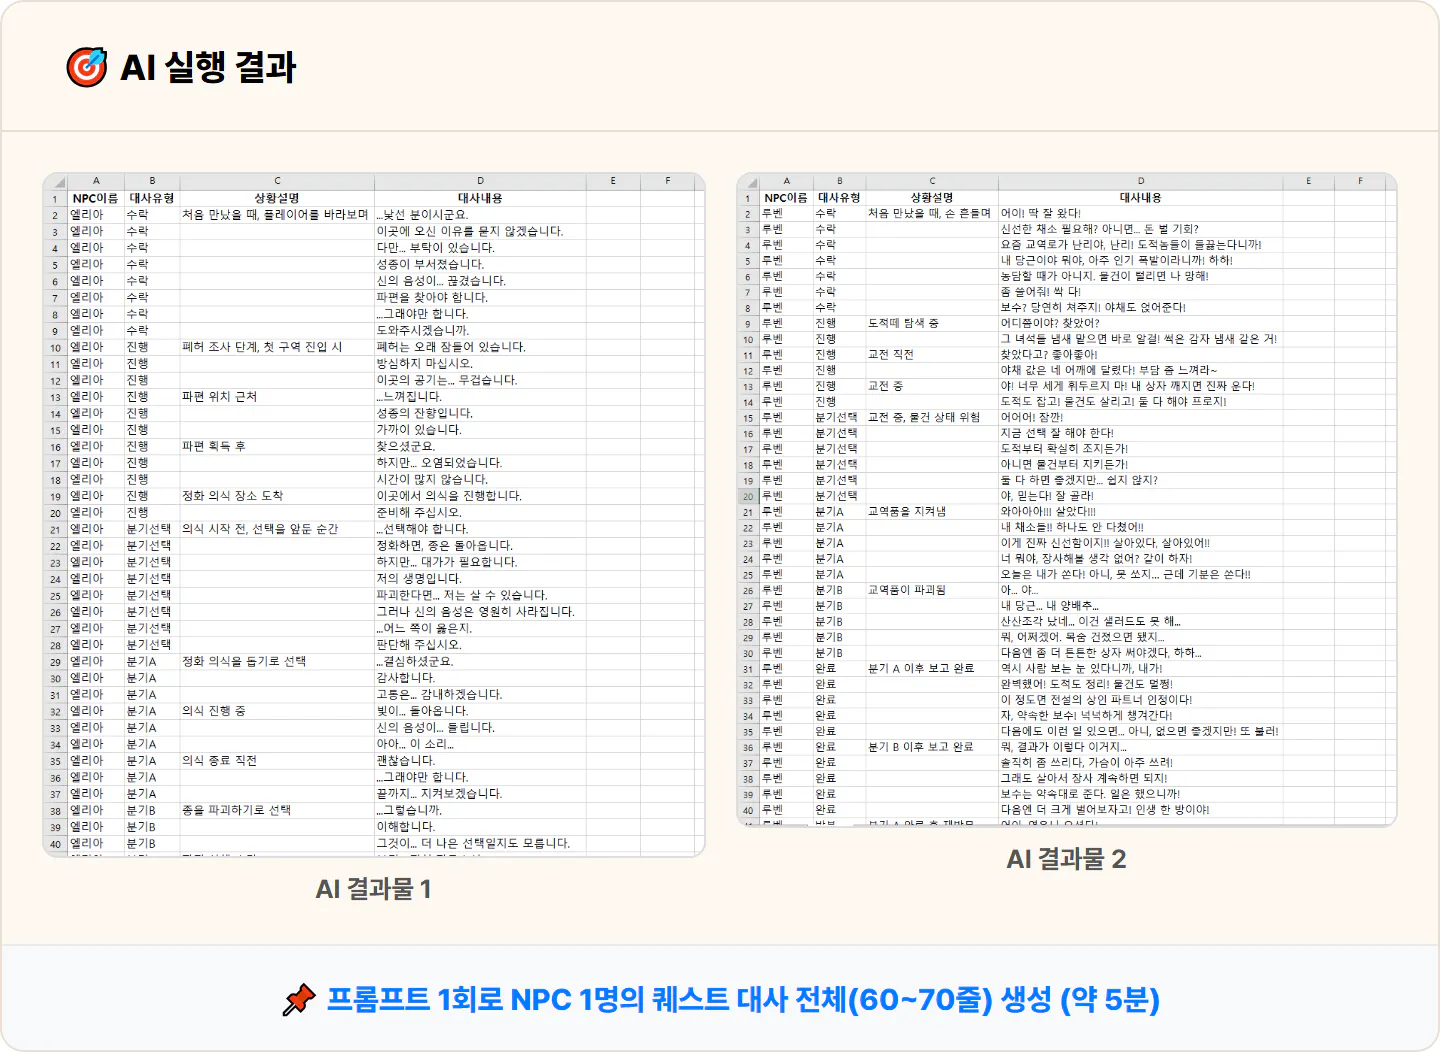Select the '찾으셨군요.' cell
Screen dimensions: 1440x1054
coord(480,446)
